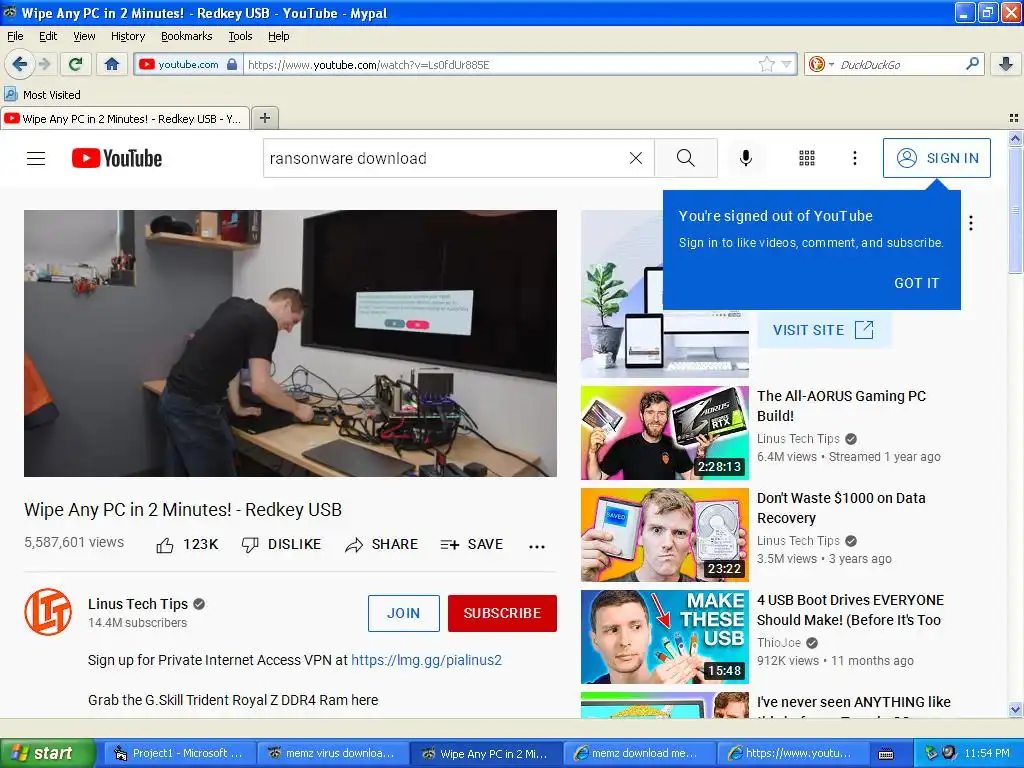Screen dimensions: 1024x768
Task: Switch to memz virus download taskbar window
Action: coord(332,753)
